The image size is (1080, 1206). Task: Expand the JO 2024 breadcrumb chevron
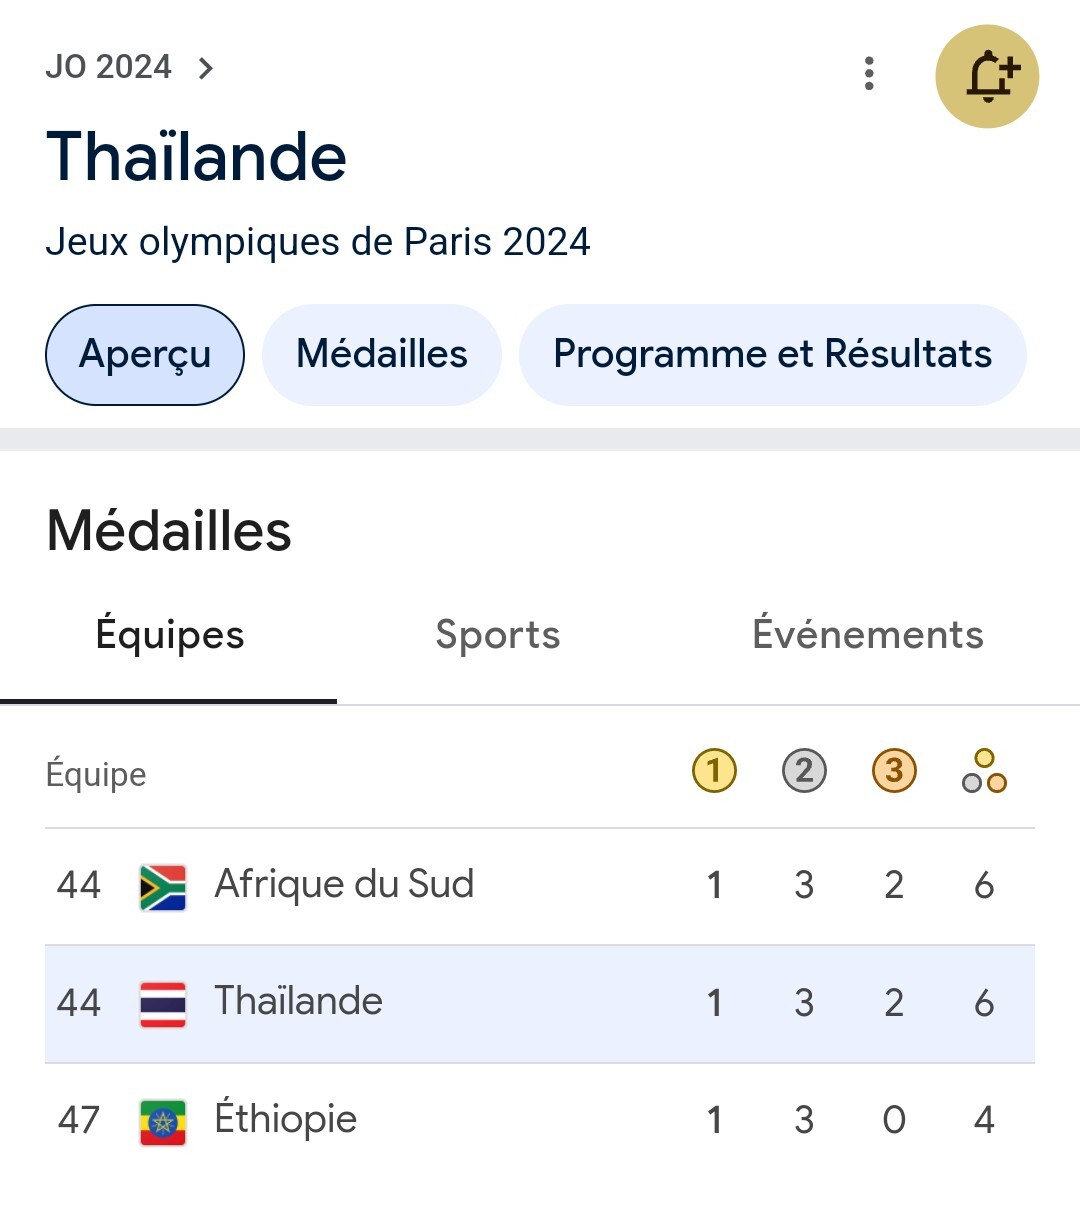coord(206,68)
